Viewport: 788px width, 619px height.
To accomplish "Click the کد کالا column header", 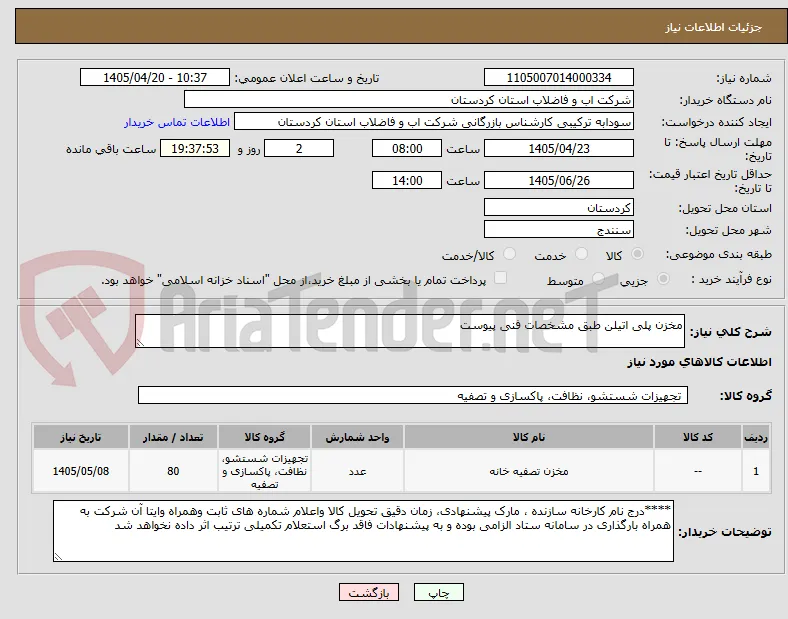I will [x=698, y=437].
